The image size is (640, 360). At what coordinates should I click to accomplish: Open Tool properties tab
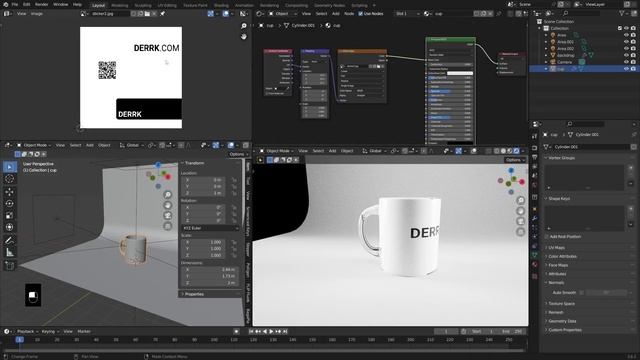coord(535,136)
